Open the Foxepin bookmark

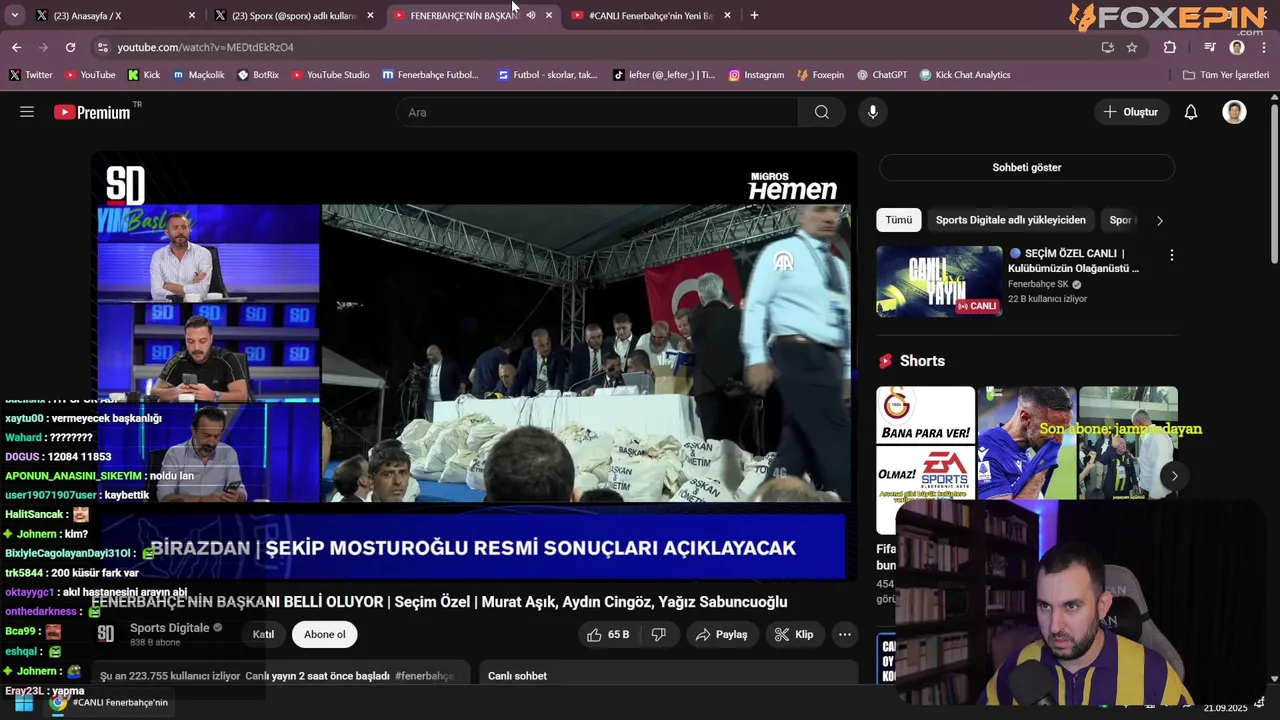(820, 75)
